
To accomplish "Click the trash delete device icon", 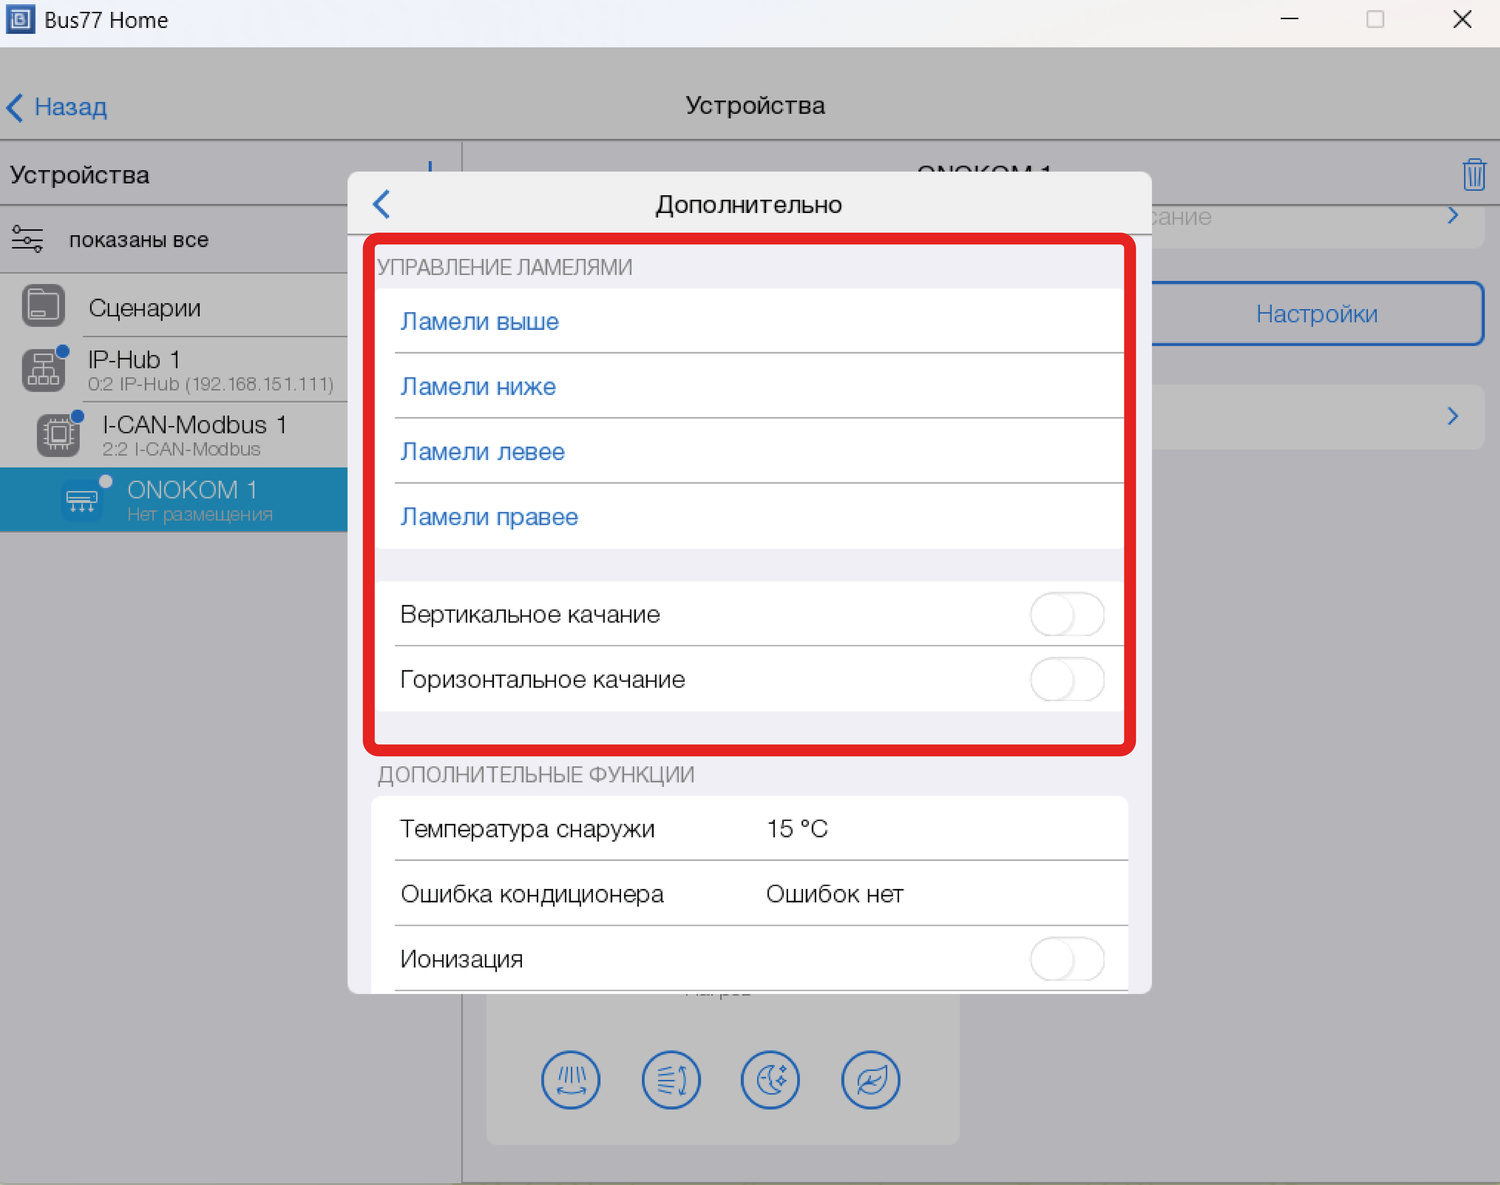I will (1473, 175).
